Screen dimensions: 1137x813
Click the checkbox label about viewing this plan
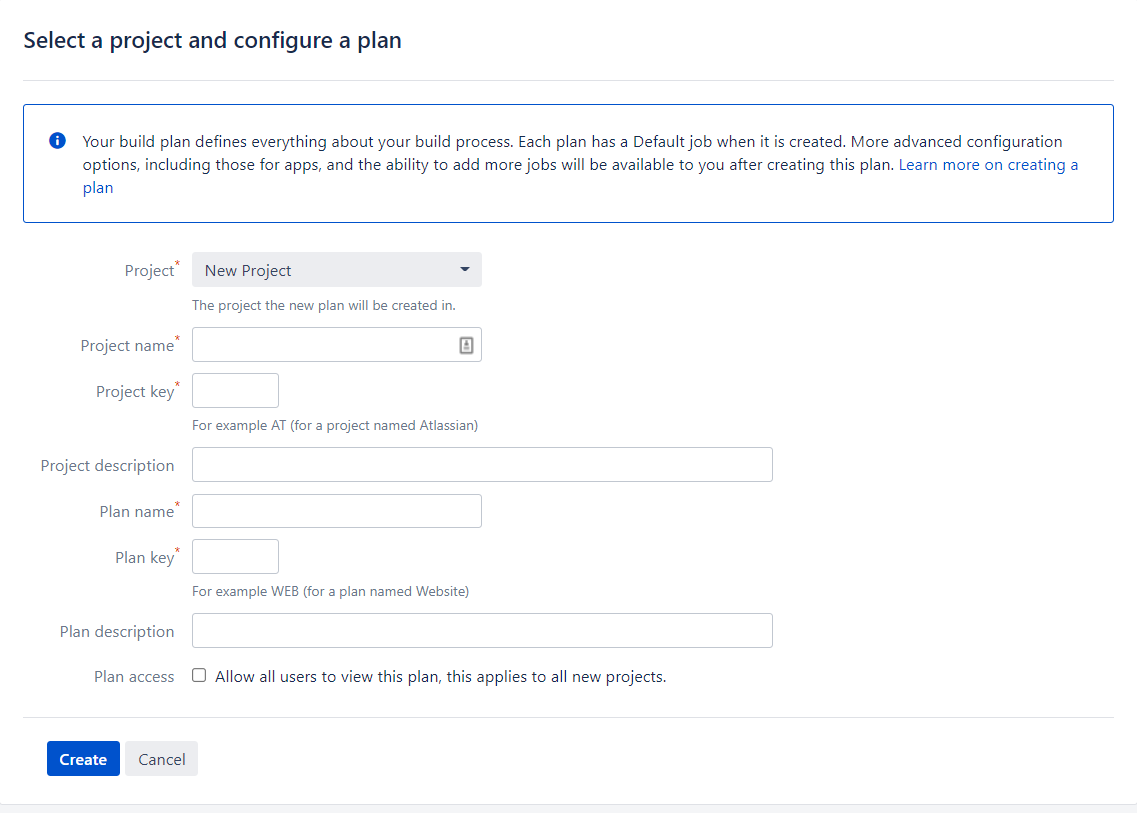coord(441,677)
